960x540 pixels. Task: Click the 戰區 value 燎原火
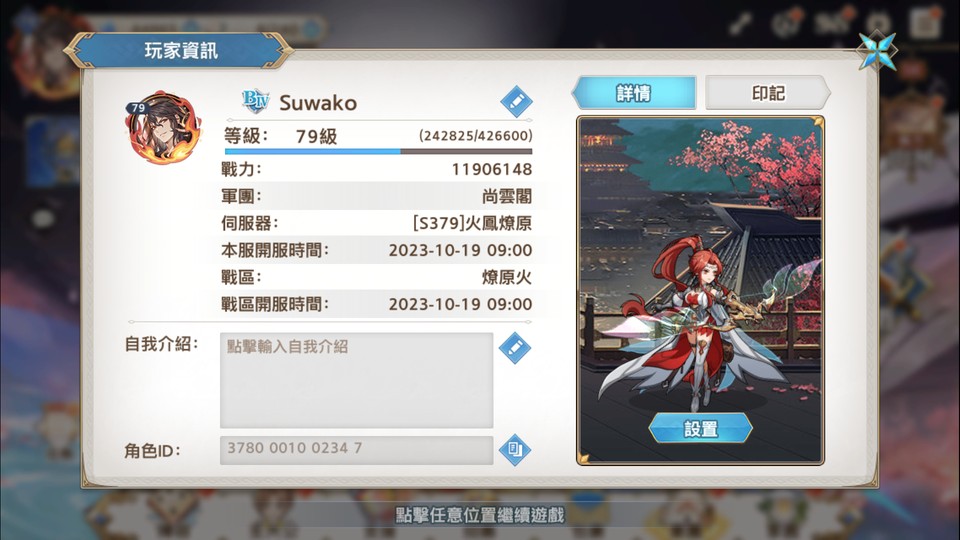(x=507, y=277)
